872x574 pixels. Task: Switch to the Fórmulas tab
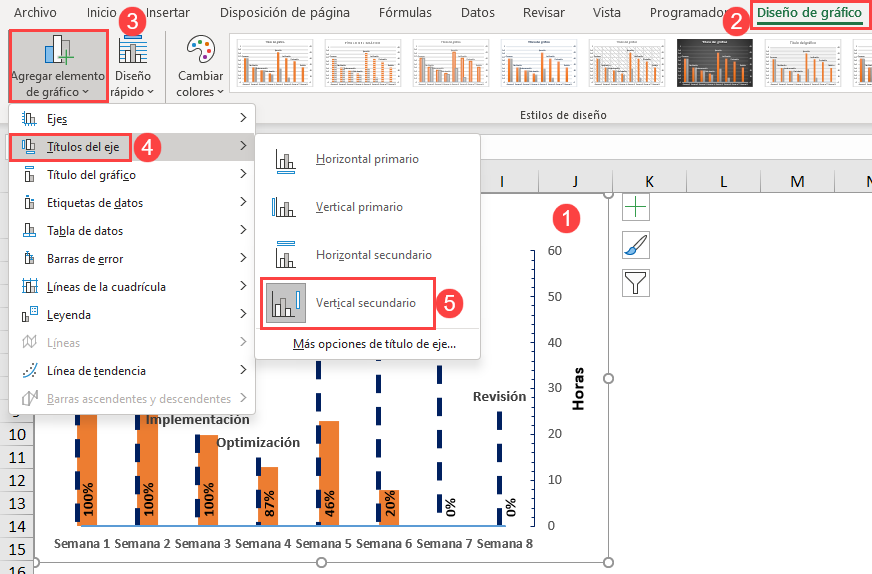405,12
